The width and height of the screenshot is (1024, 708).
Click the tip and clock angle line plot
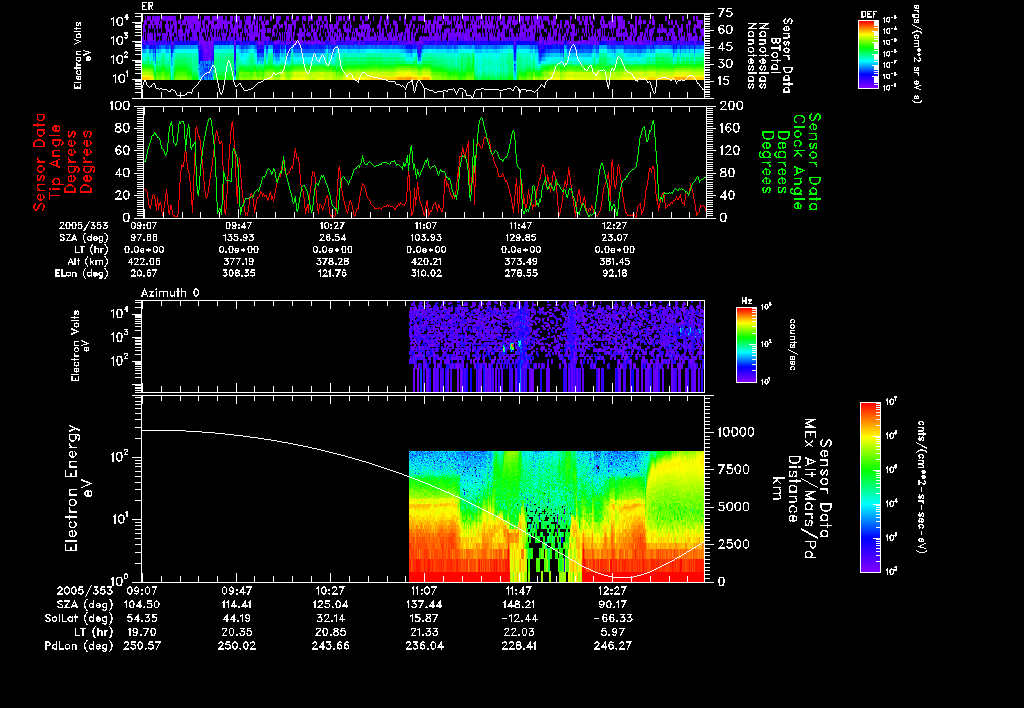coord(424,161)
